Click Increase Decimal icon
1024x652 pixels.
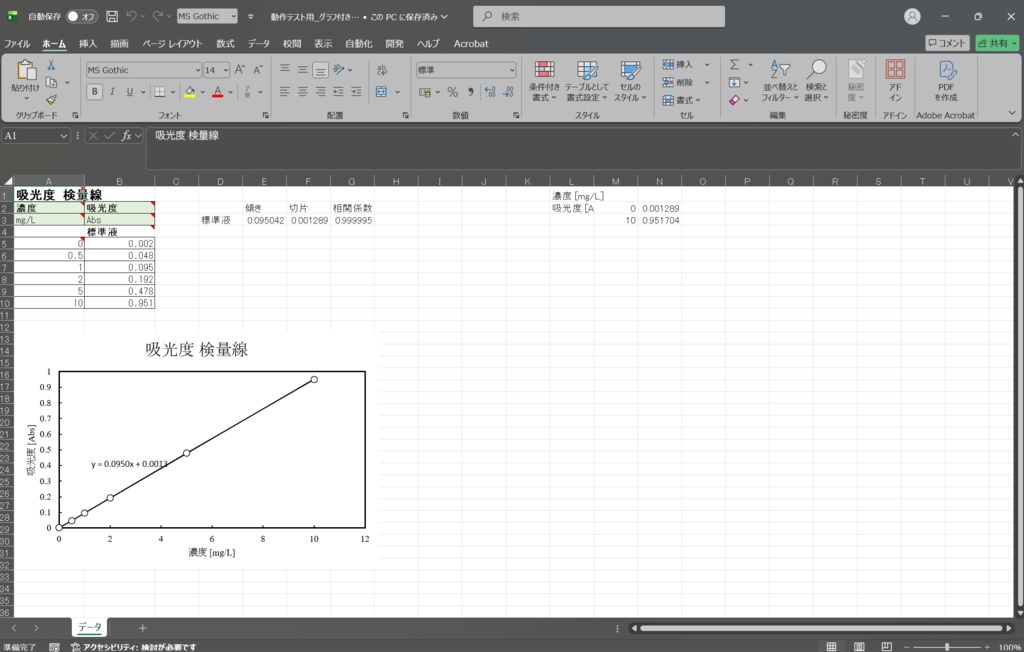click(x=490, y=92)
